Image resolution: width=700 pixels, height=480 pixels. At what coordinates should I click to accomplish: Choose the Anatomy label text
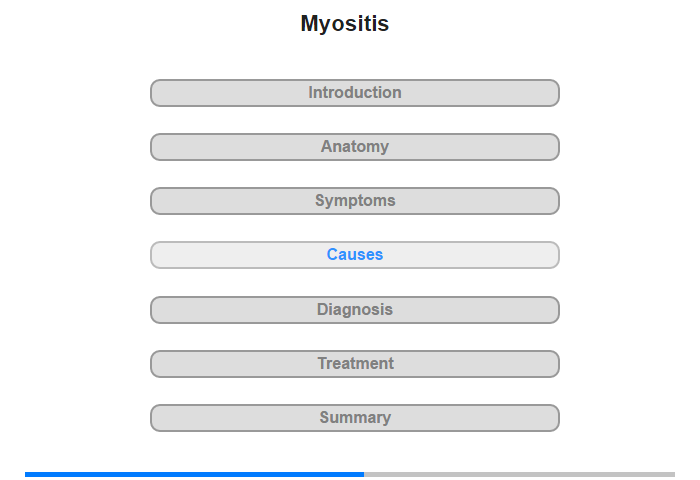click(355, 147)
